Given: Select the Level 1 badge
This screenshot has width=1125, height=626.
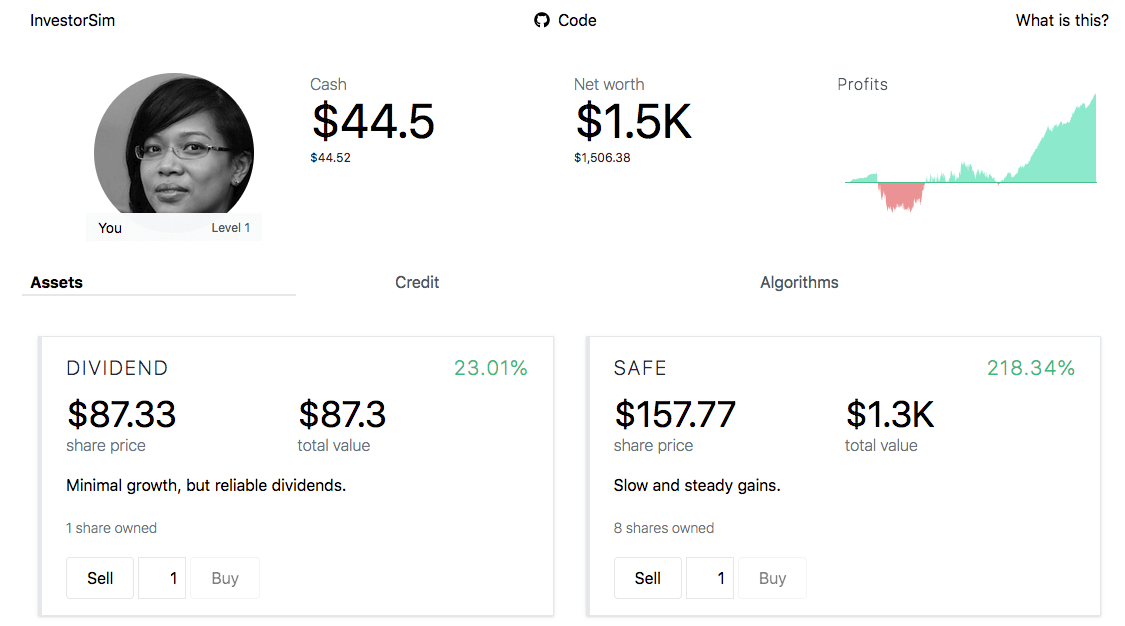Looking at the screenshot, I should click(x=230, y=227).
